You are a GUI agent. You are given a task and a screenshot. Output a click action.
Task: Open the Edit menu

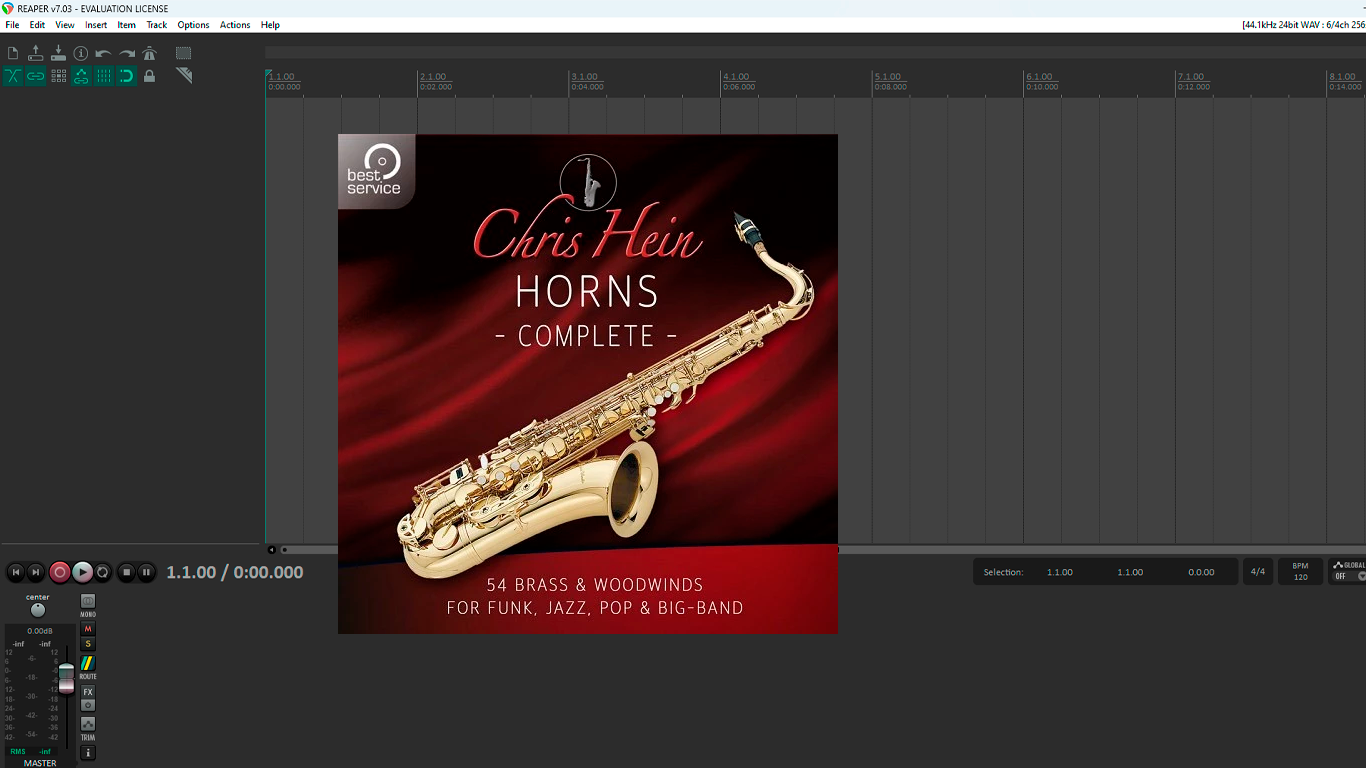37,25
